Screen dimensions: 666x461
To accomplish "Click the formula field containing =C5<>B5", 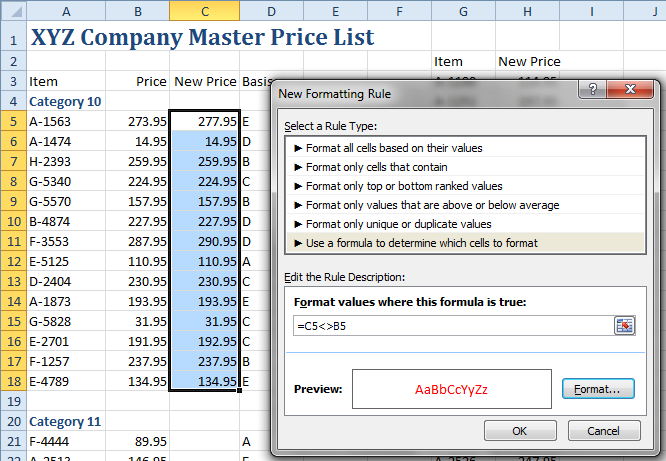I will click(x=450, y=325).
